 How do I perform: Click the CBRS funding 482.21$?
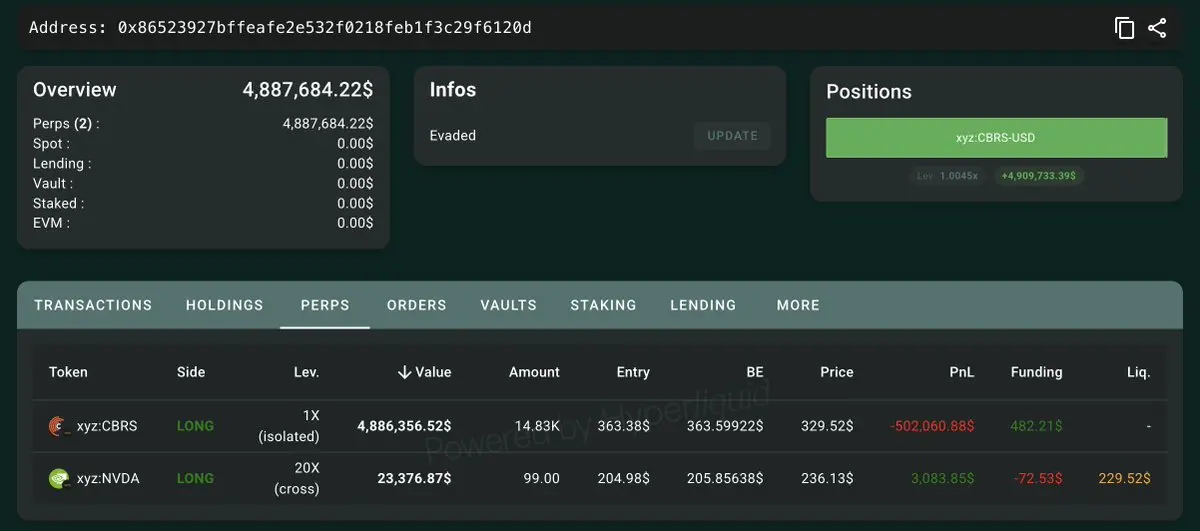pos(1035,426)
